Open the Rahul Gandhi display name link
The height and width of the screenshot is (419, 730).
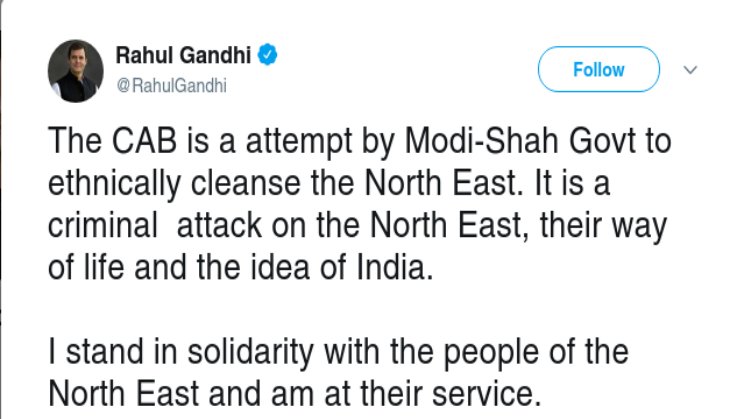pos(183,55)
